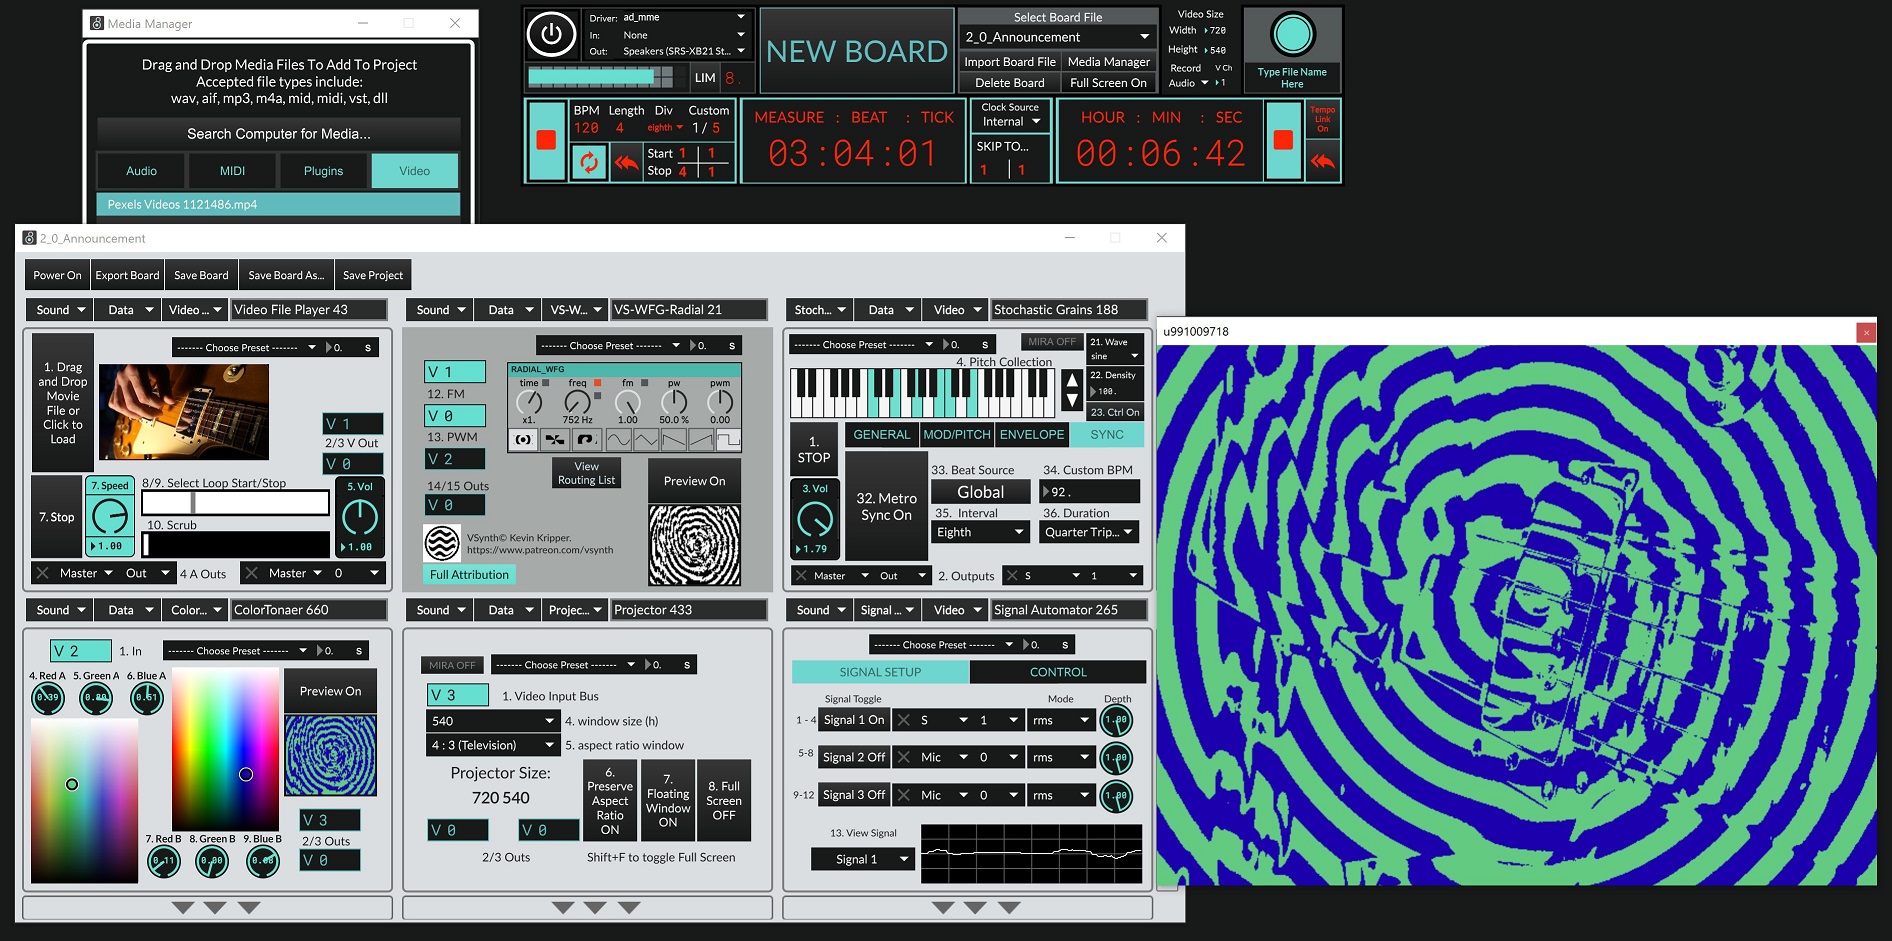
Task: Click the measure transport red stop button
Action: pyautogui.click(x=546, y=140)
